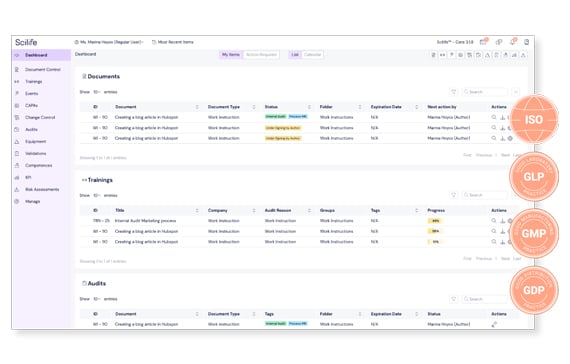Go to Audits in the sidebar
This screenshot has height=364, width=570.
31,129
